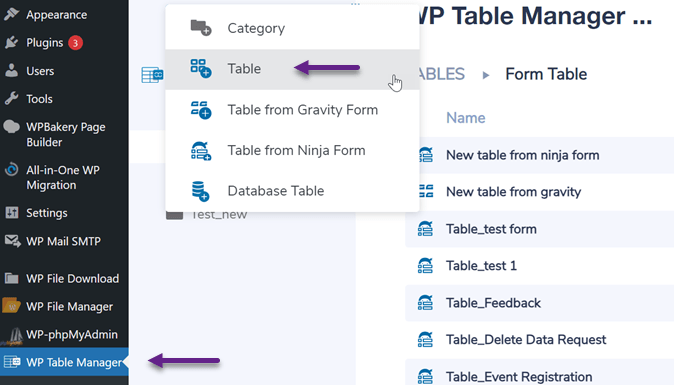Open Table_test form
Image resolution: width=674 pixels, height=386 pixels.
491,229
